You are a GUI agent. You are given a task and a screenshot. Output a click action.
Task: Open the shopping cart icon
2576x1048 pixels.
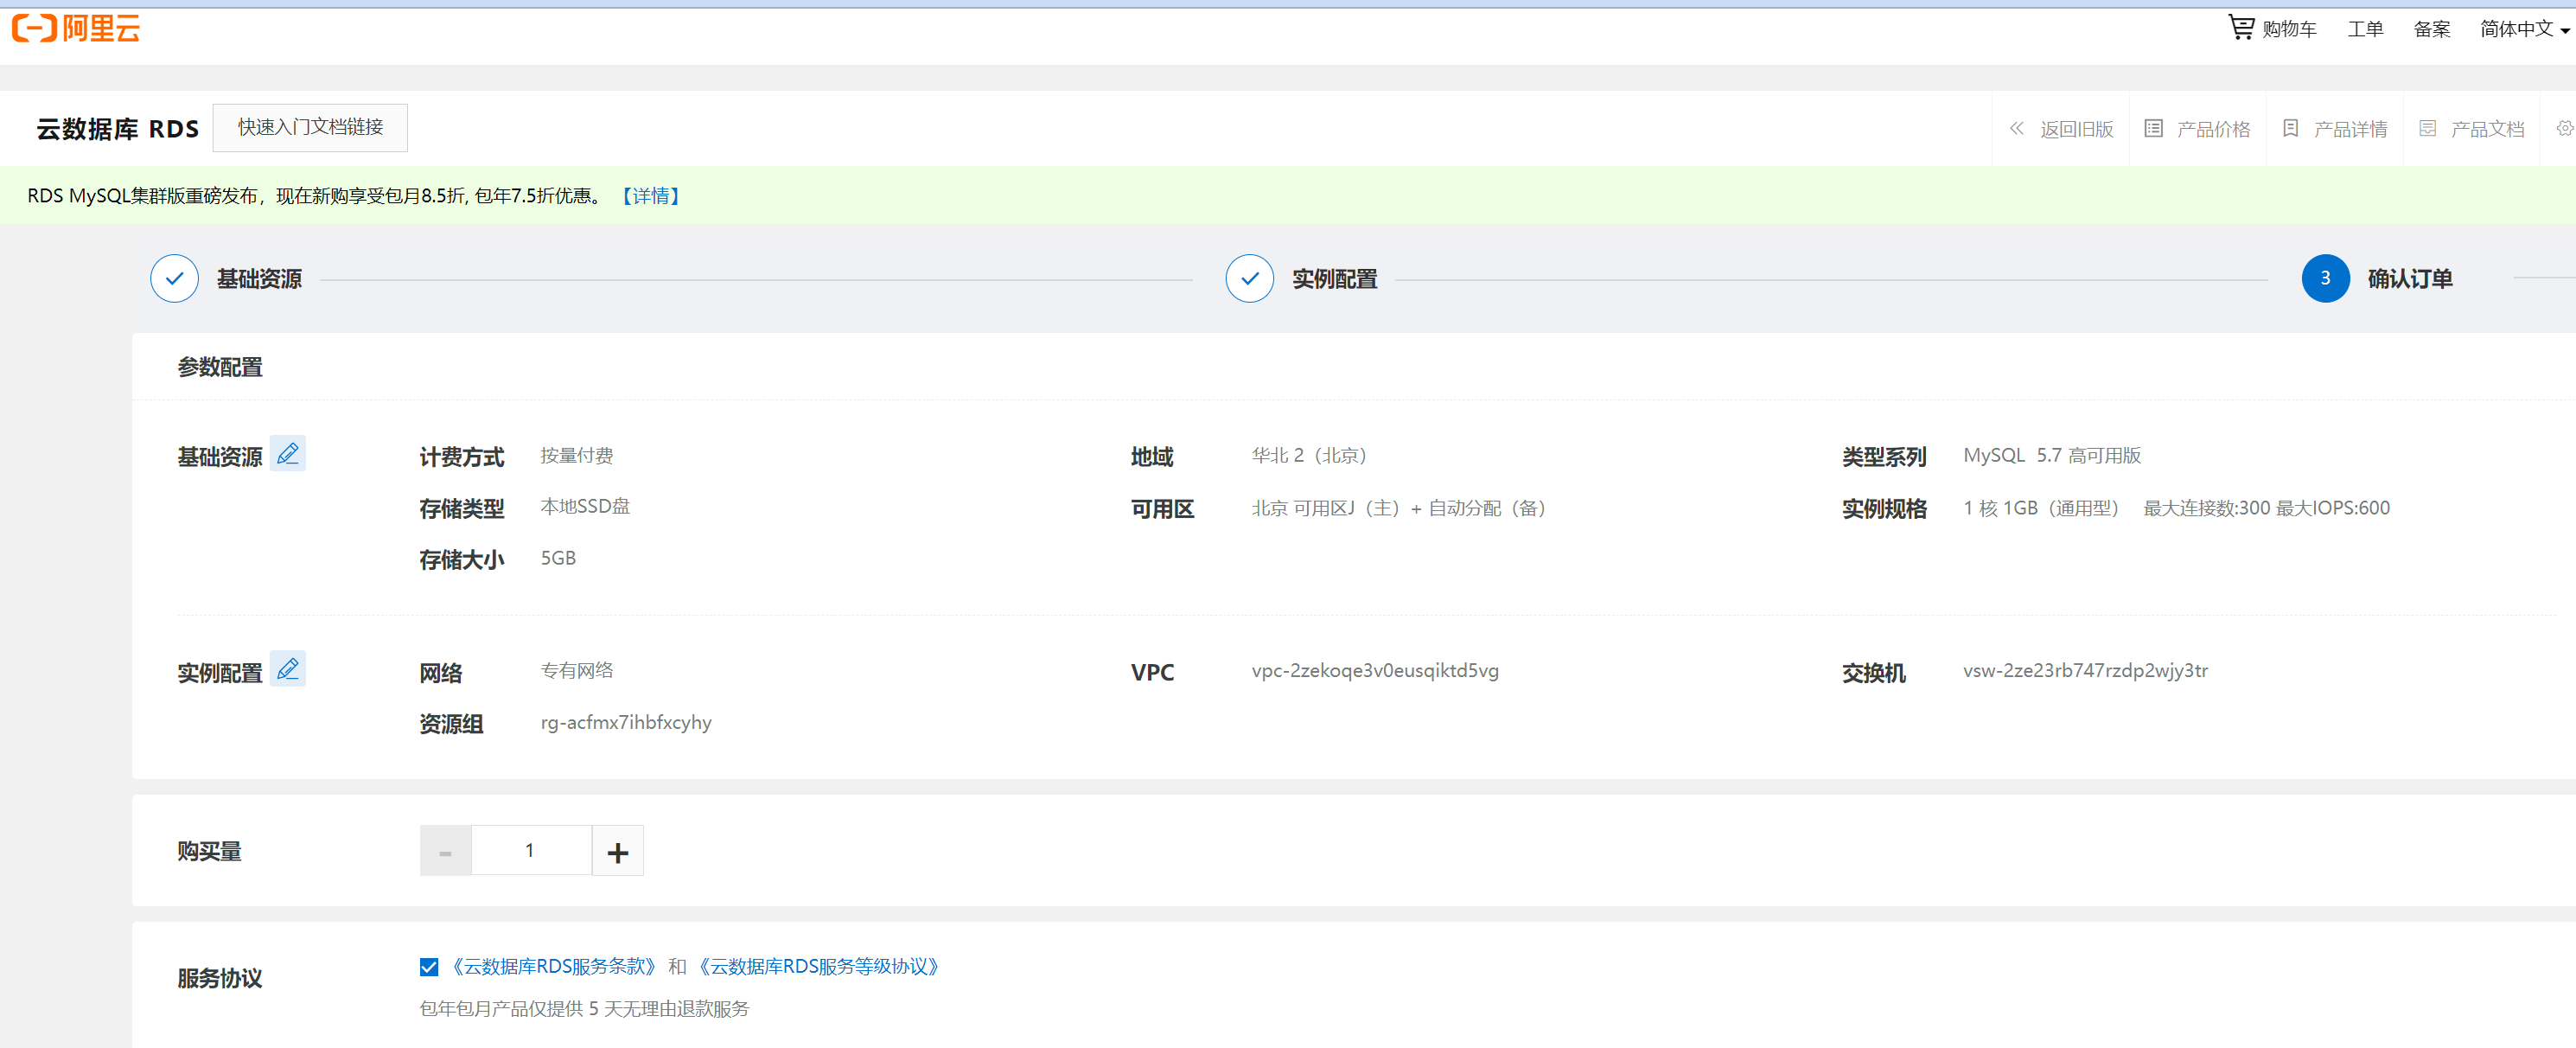click(x=2241, y=28)
